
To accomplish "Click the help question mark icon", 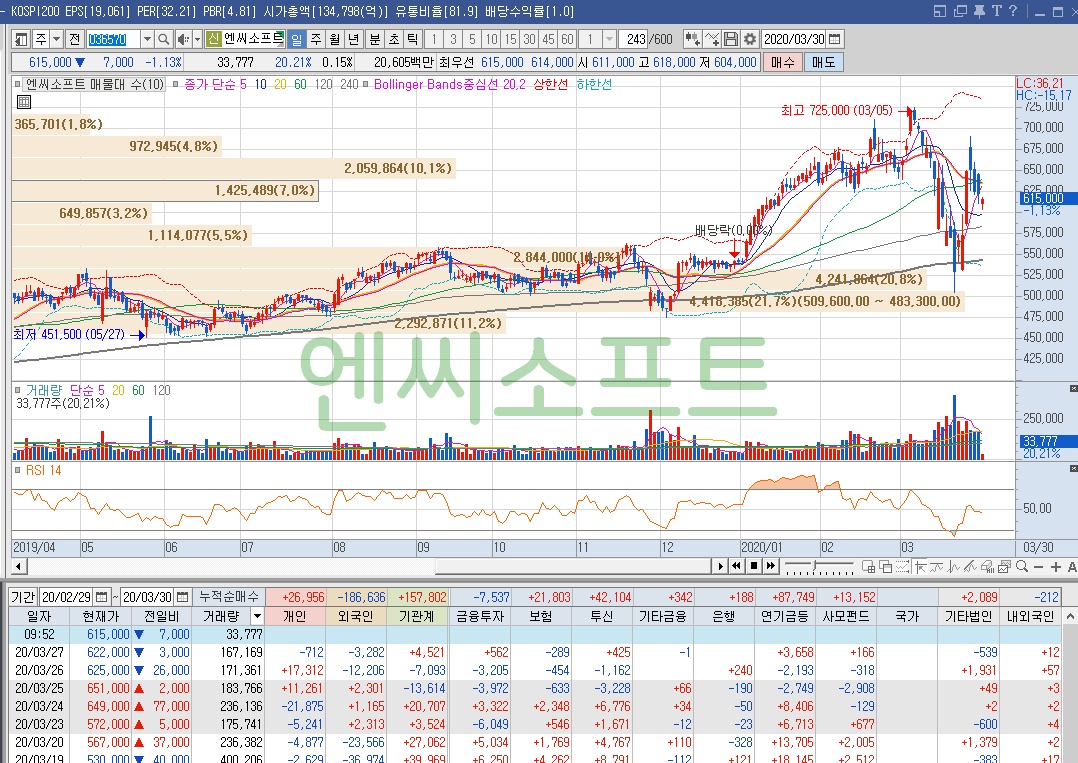I will 1013,11.
